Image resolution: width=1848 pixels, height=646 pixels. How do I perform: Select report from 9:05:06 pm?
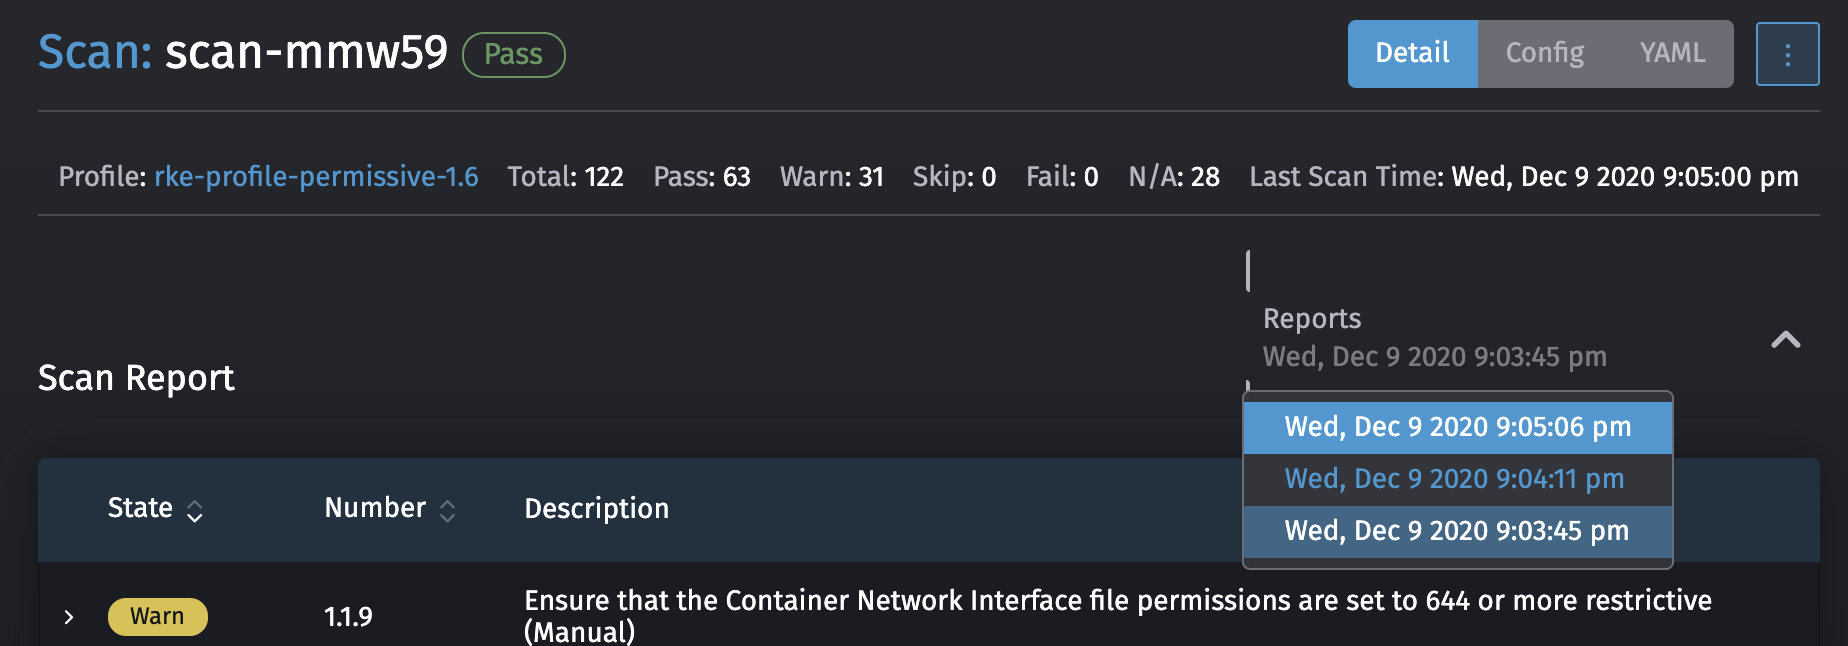pyautogui.click(x=1456, y=427)
